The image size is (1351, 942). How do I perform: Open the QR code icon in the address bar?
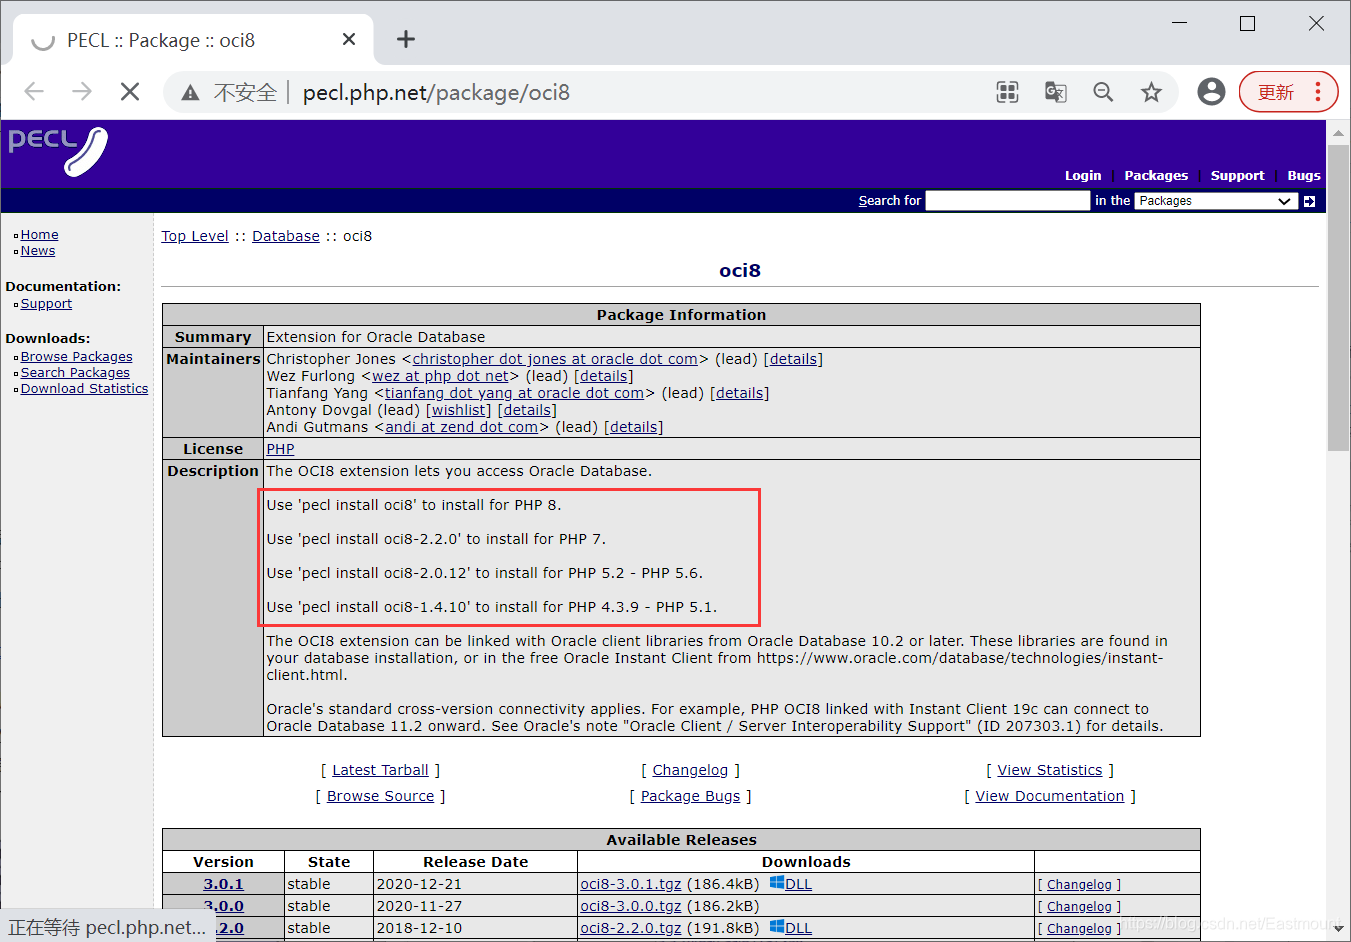click(x=1007, y=92)
